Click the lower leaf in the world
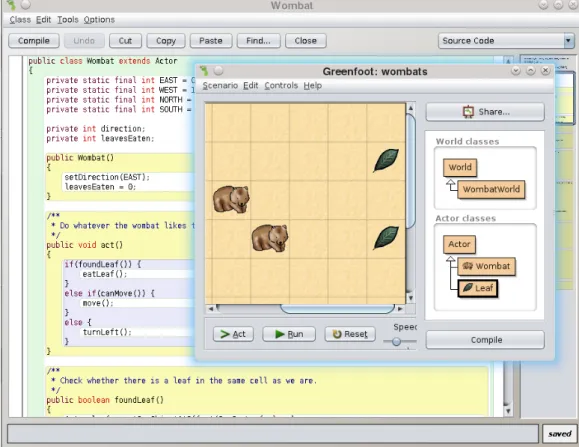Viewport: 579px width, 447px height. click(386, 238)
